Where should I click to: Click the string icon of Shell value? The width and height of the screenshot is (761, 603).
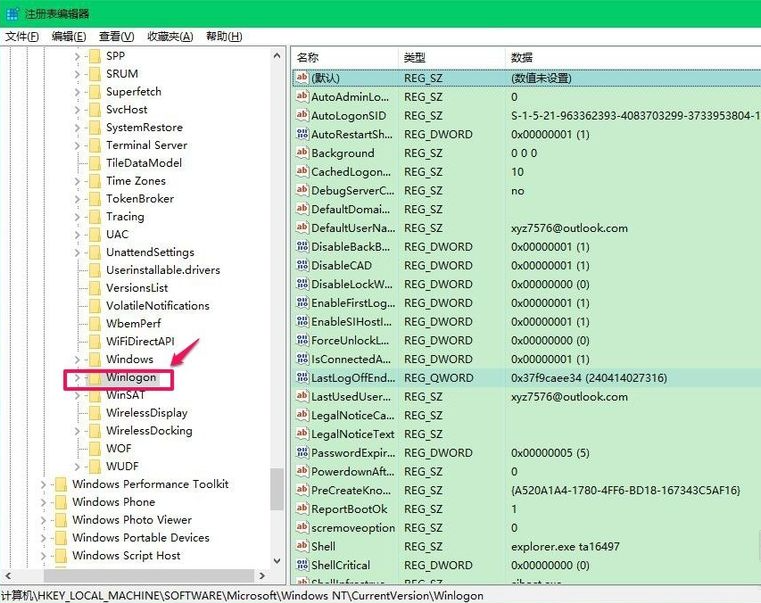302,546
